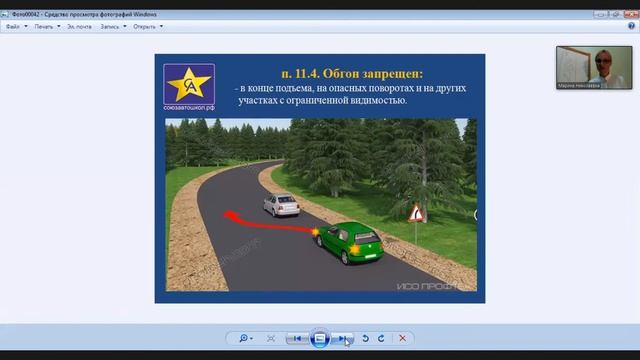Click the displayed slide image
Image resolution: width=640 pixels, height=360 pixels.
320,178
